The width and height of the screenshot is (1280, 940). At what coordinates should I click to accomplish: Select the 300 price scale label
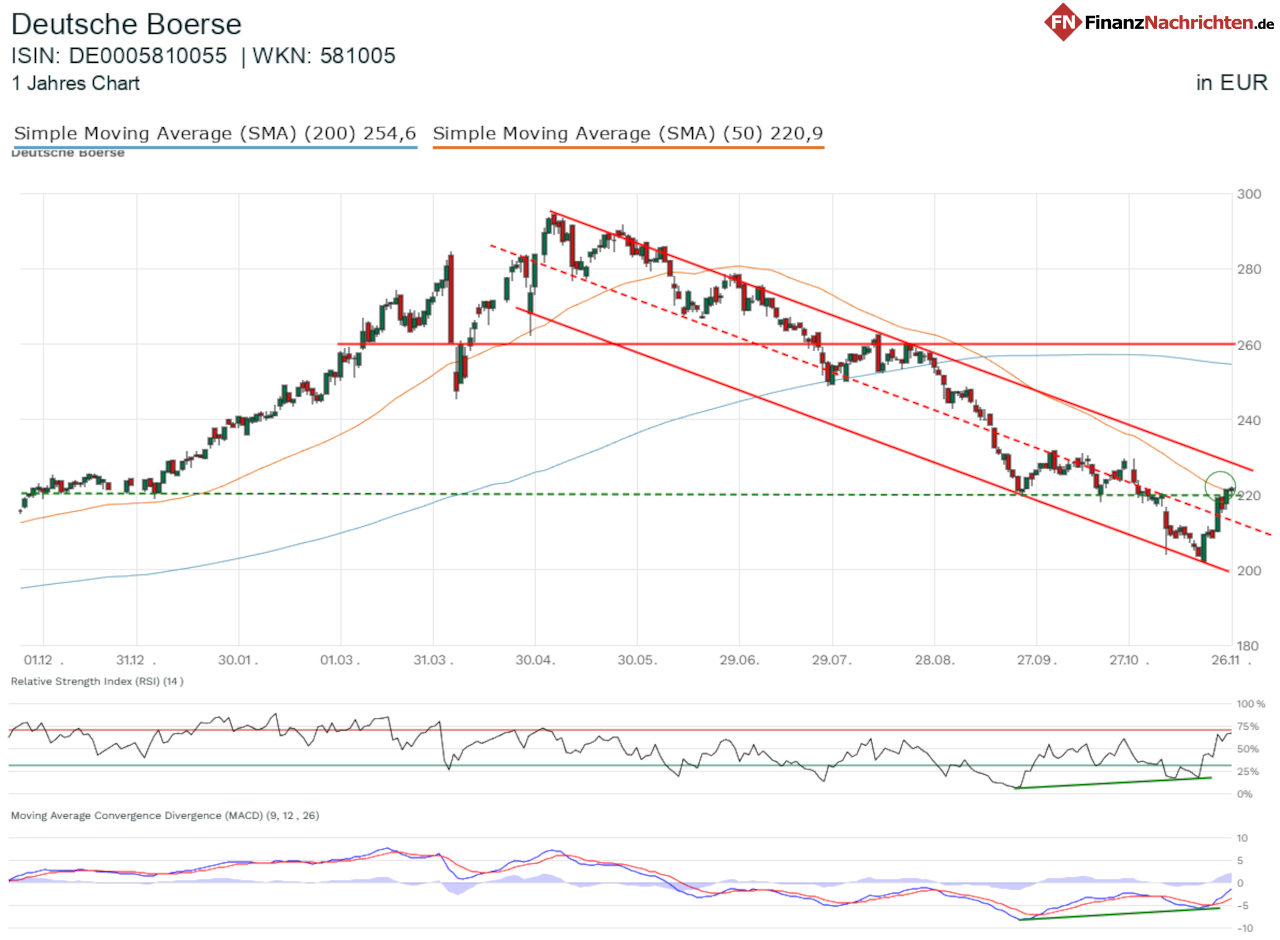pos(1248,193)
